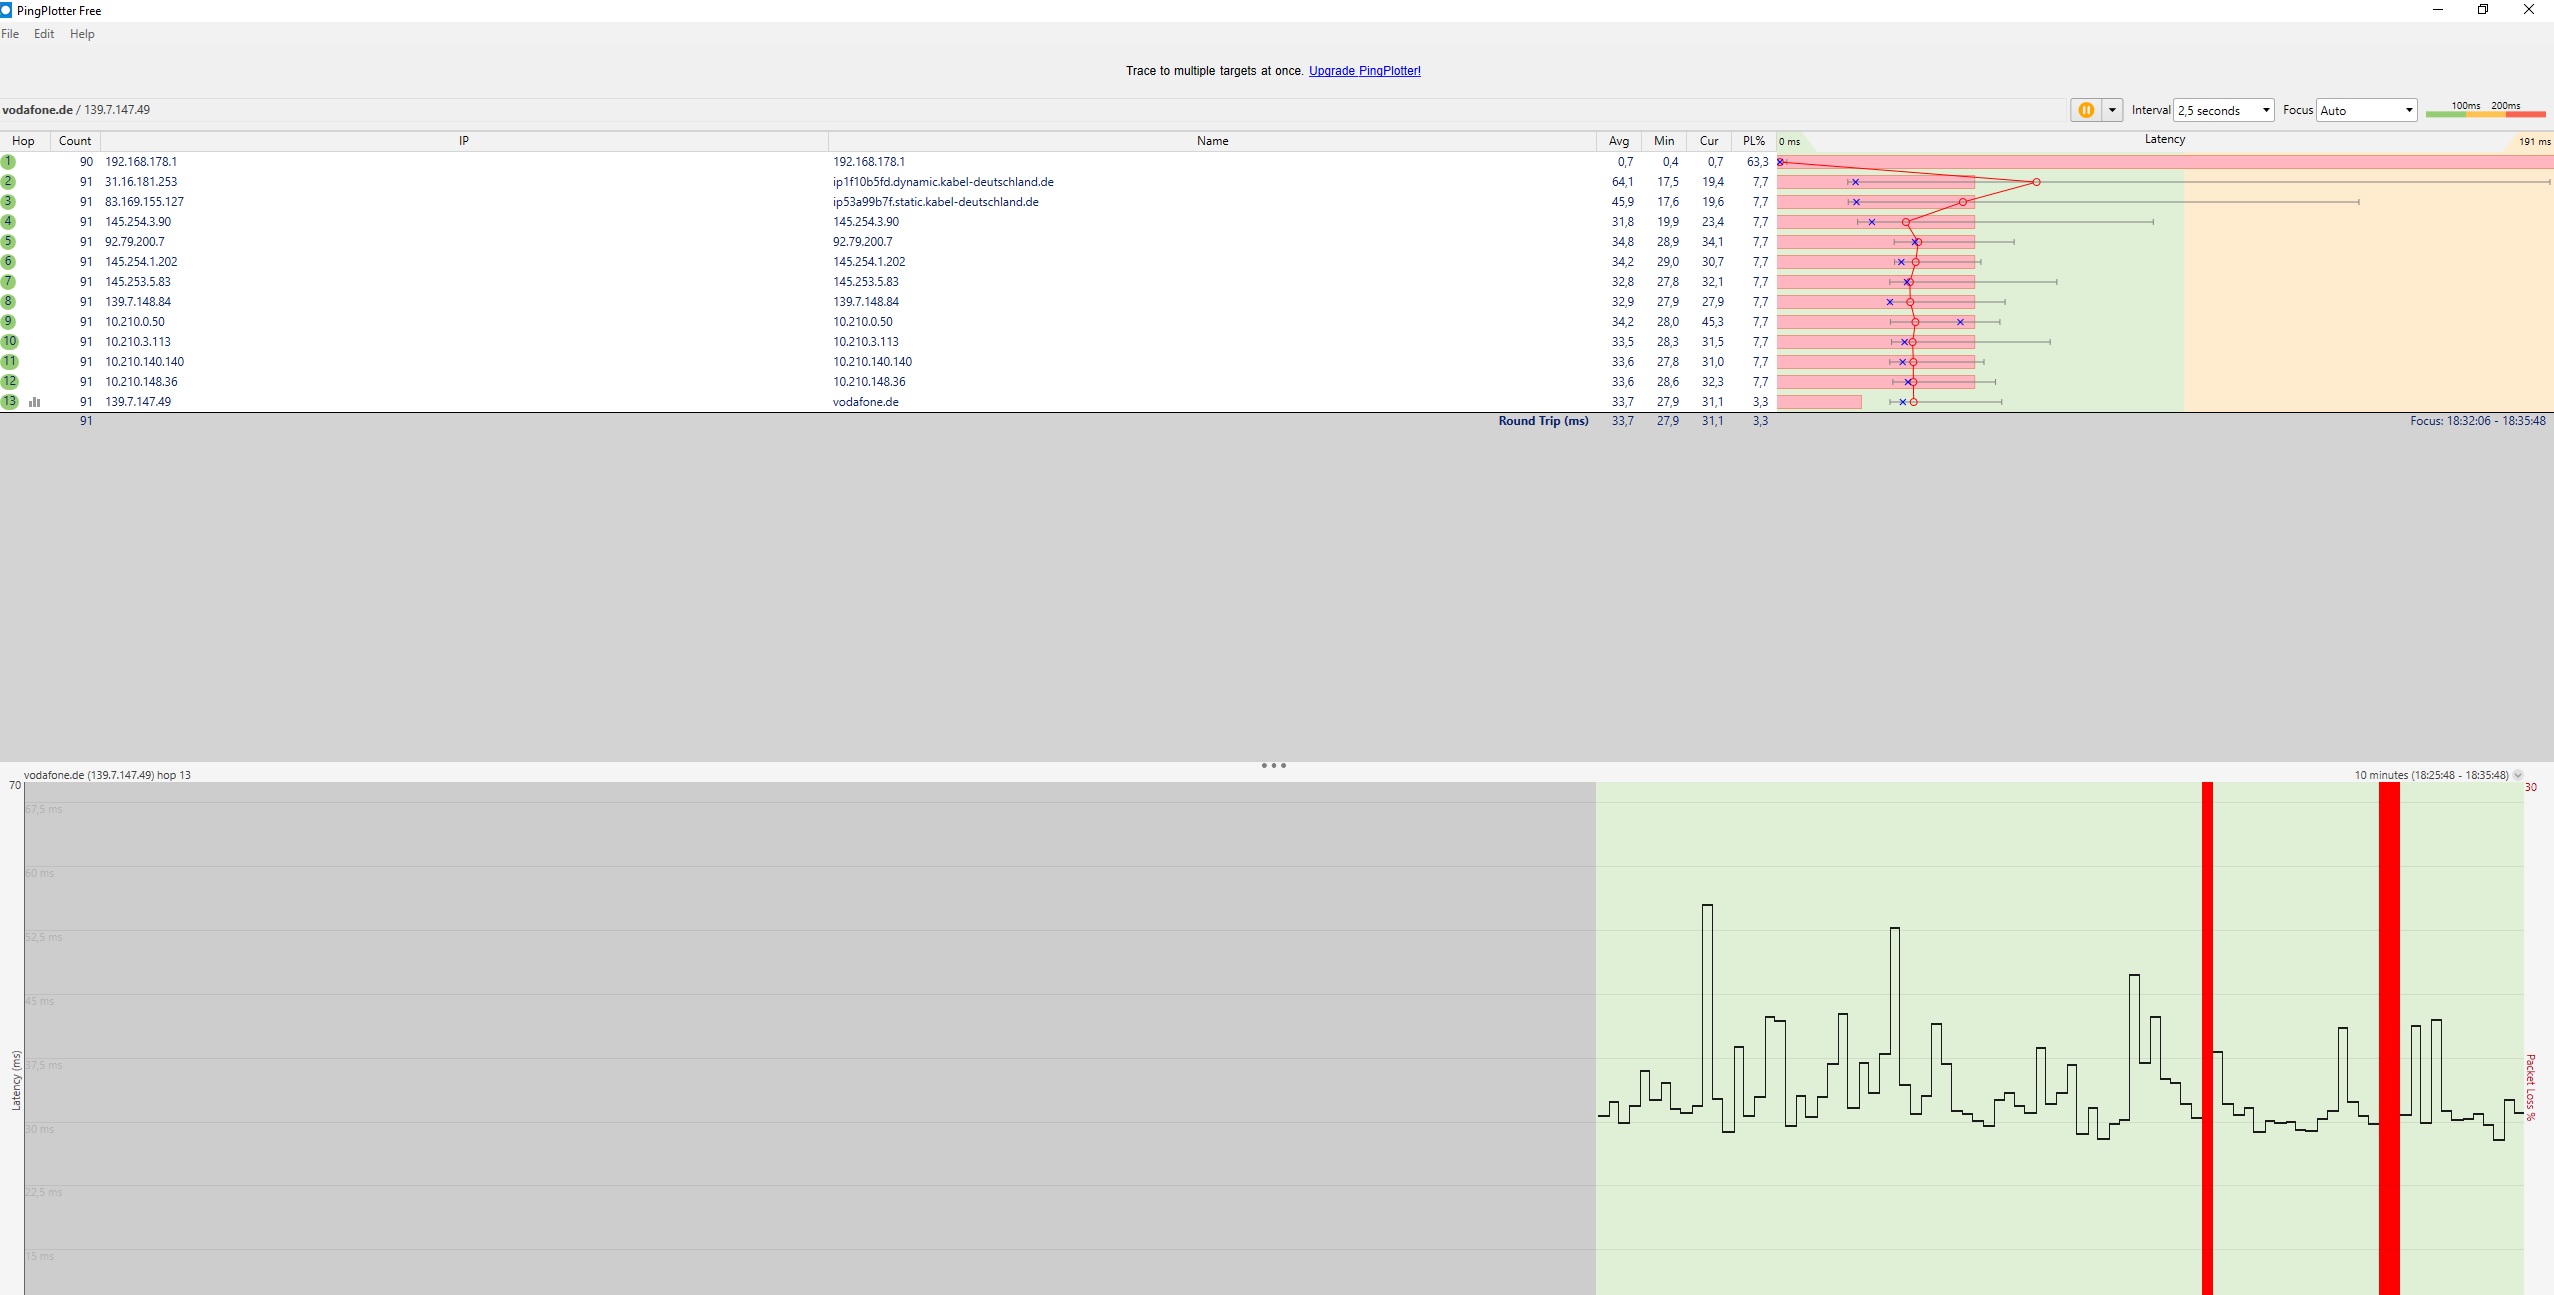Click the three-dot panel splitter handle

coord(1273,766)
